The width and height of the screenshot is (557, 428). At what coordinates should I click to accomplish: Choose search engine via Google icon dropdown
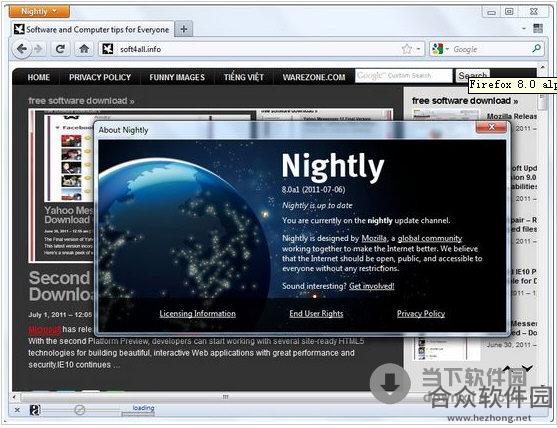coord(440,49)
